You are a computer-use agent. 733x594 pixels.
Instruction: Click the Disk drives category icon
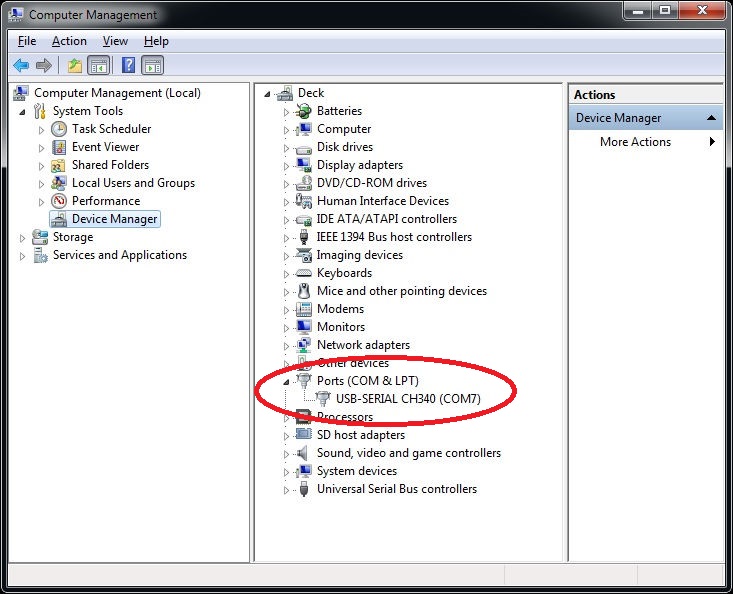click(x=304, y=149)
